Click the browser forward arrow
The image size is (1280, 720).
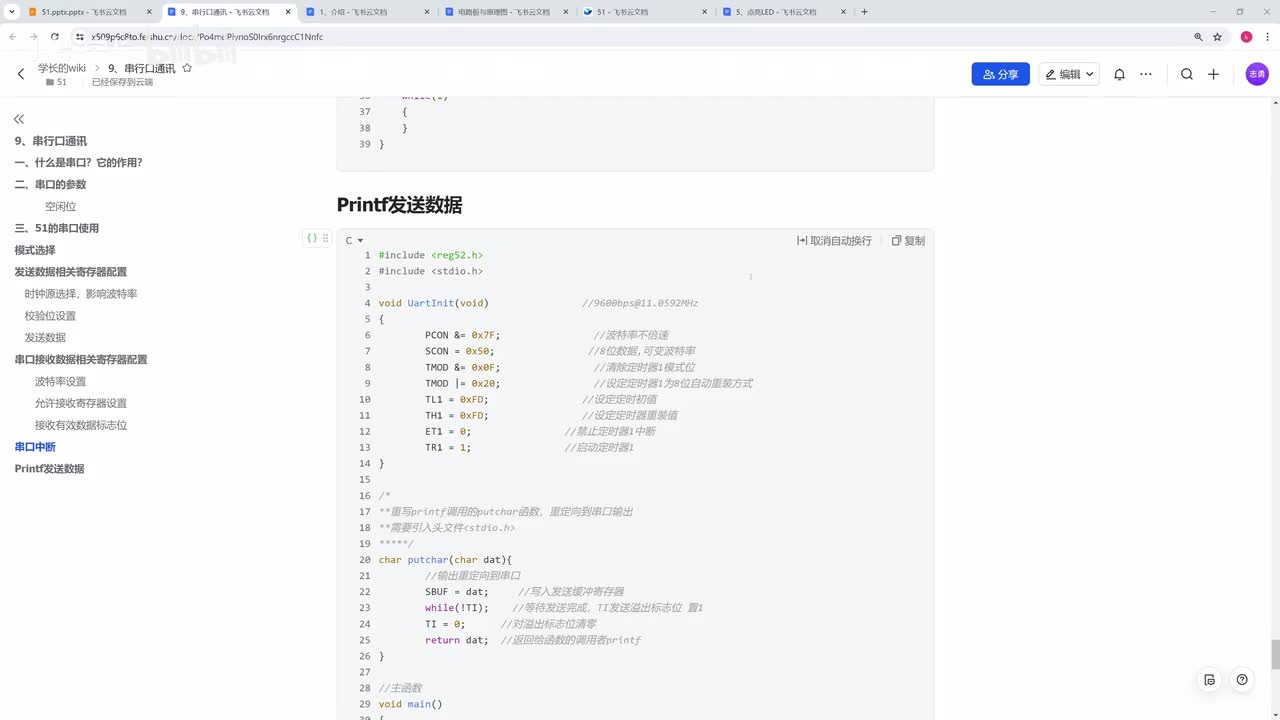35,36
